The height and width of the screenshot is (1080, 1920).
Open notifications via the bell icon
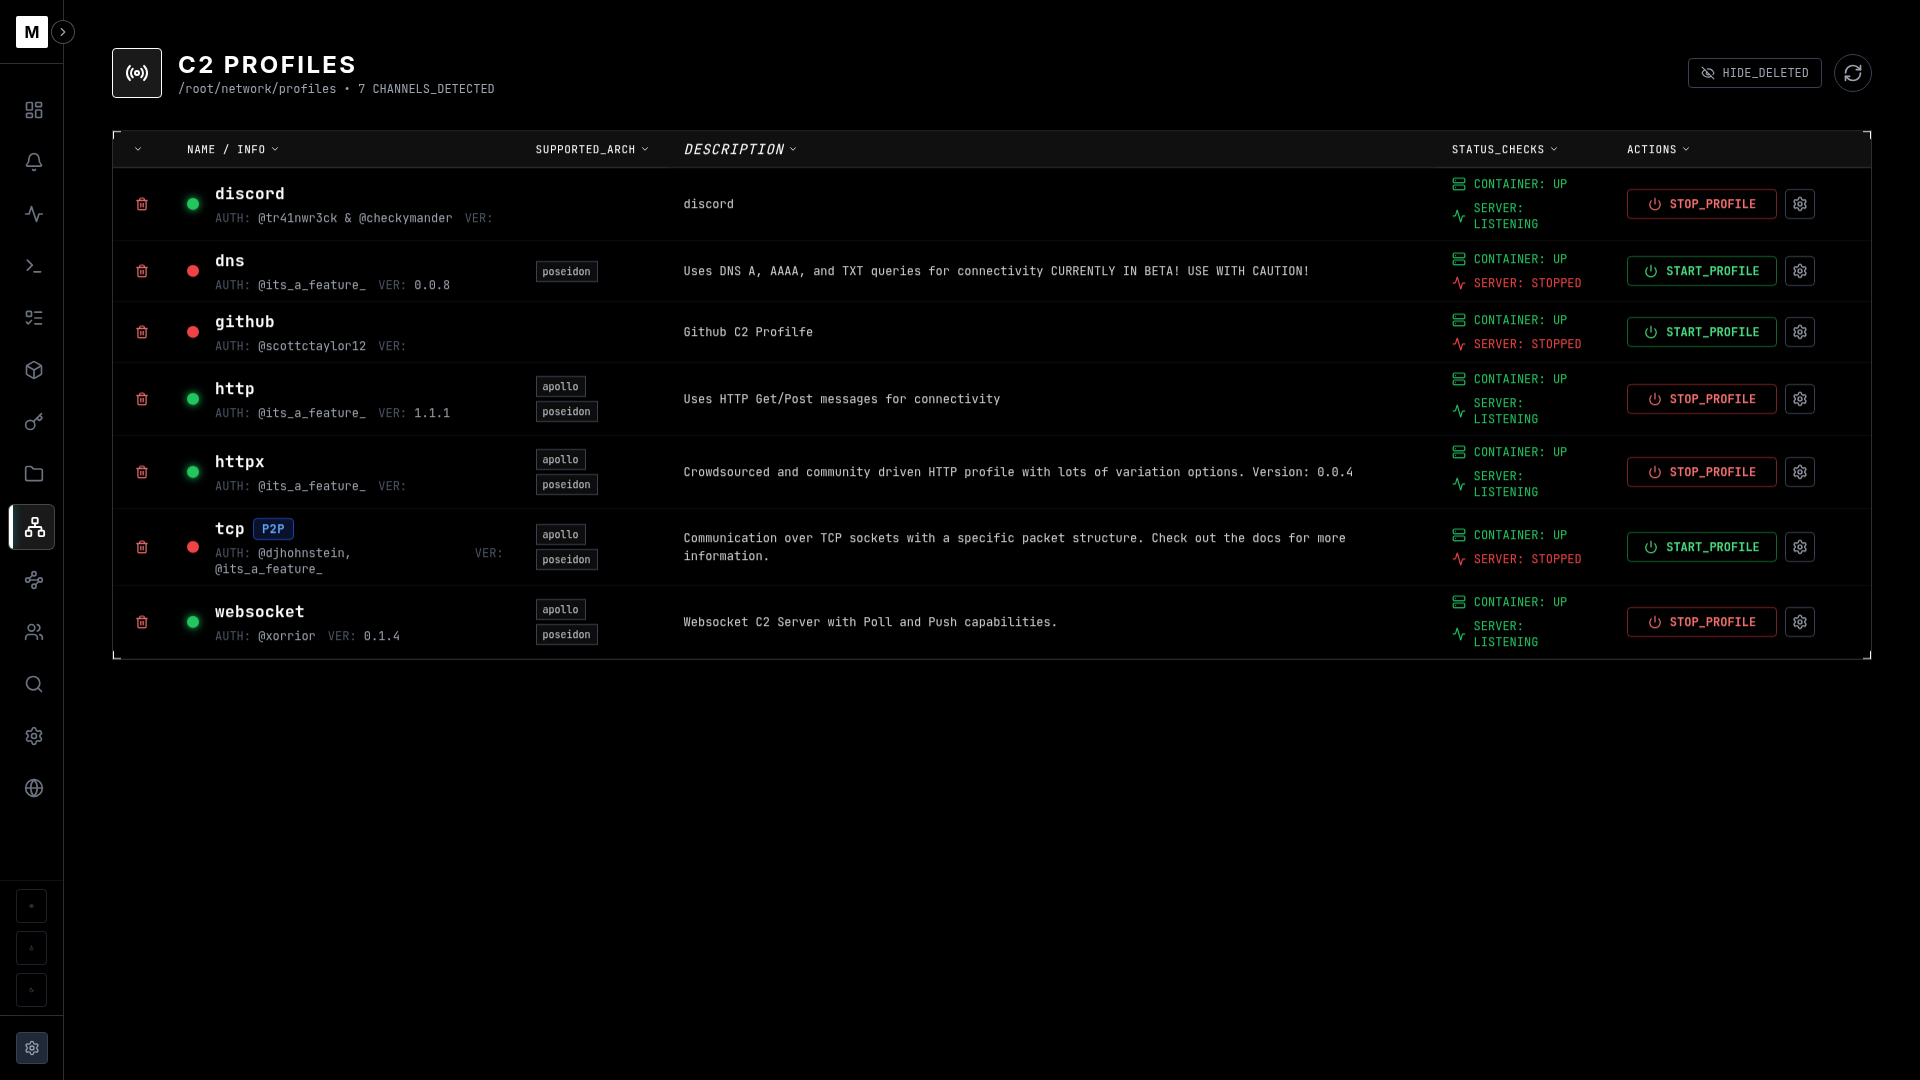coord(33,162)
